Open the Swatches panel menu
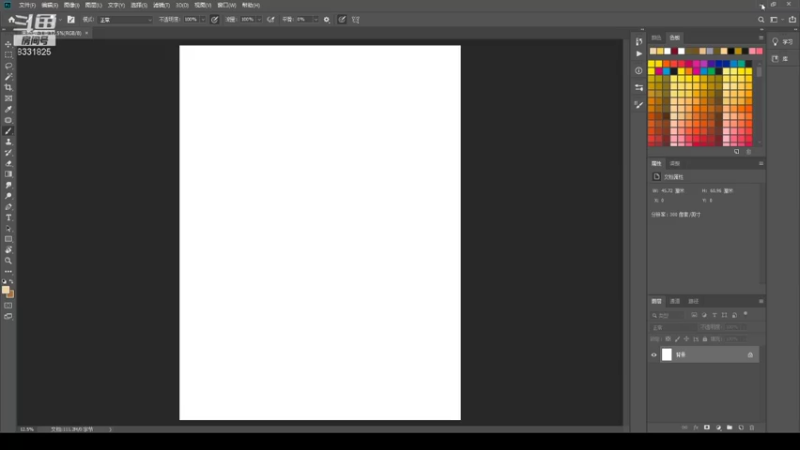800x450 pixels. [761, 38]
